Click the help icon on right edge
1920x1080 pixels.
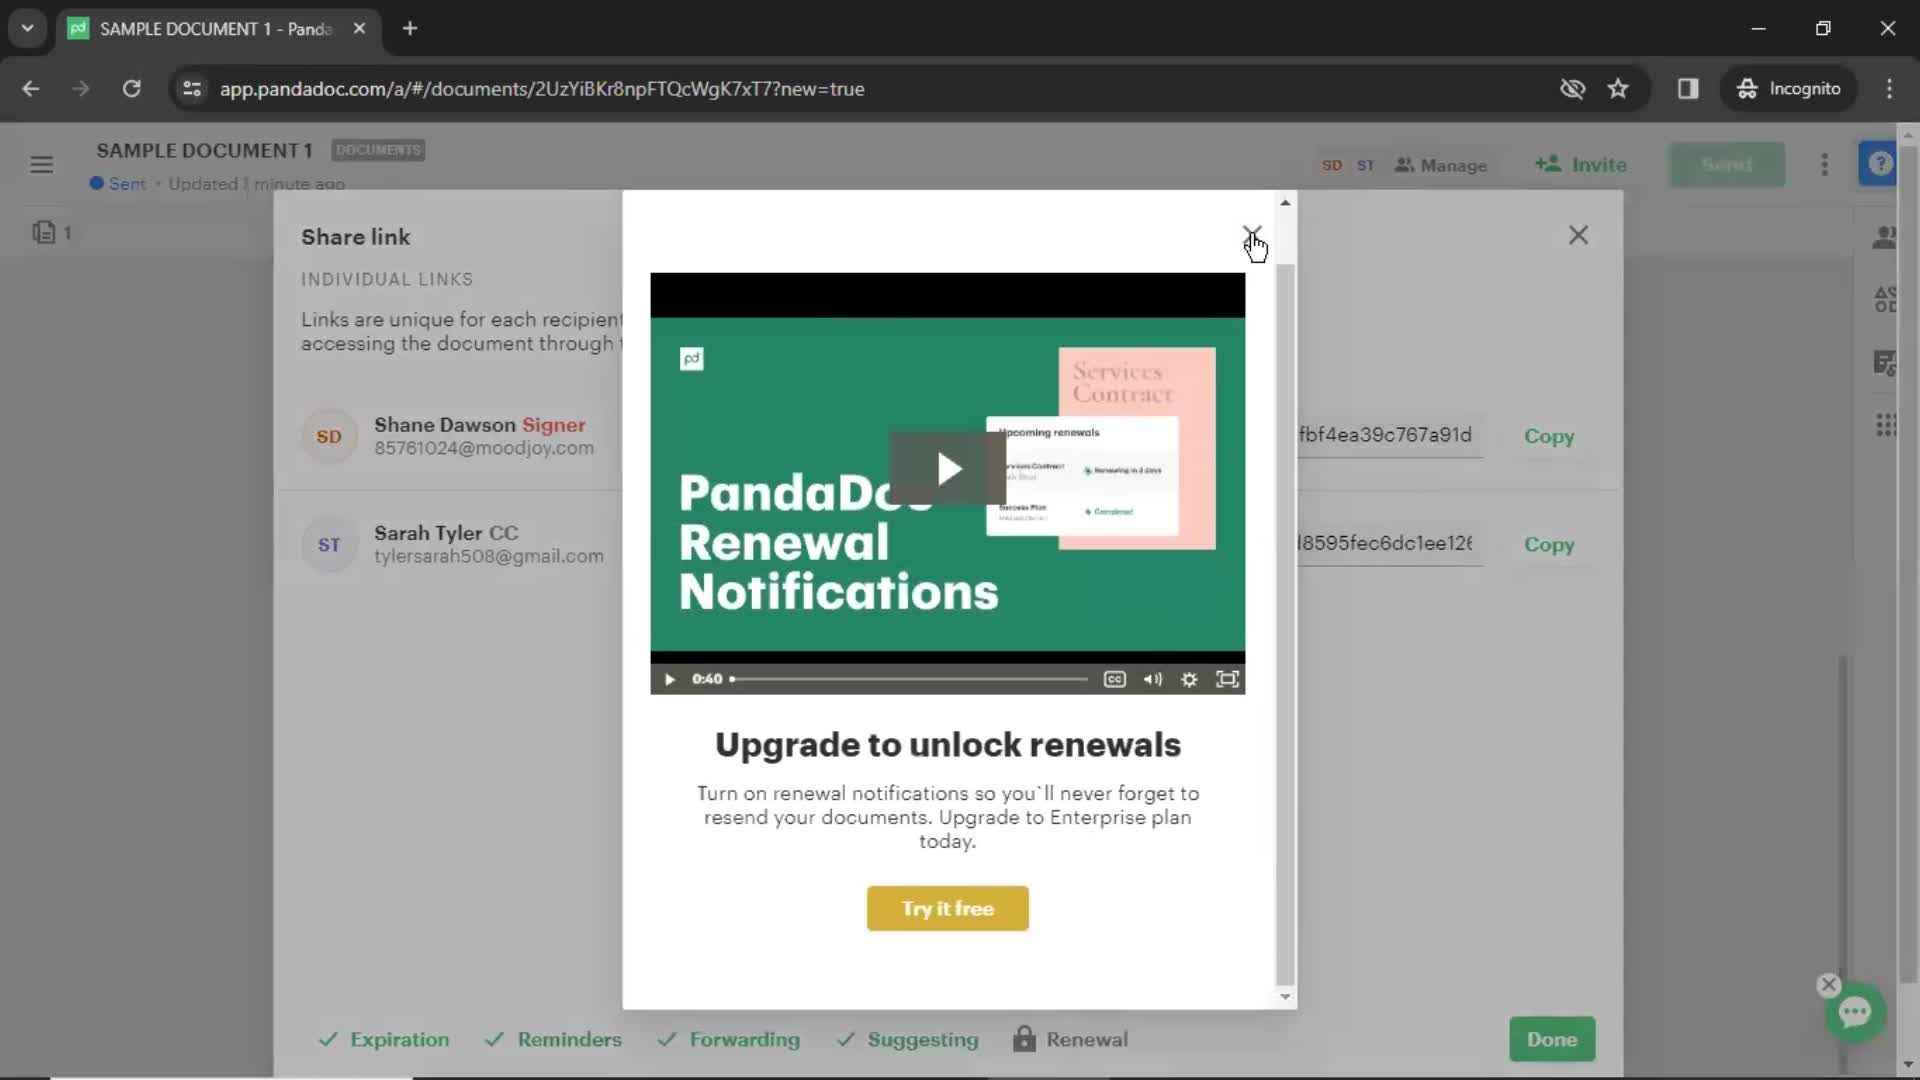tap(1880, 164)
